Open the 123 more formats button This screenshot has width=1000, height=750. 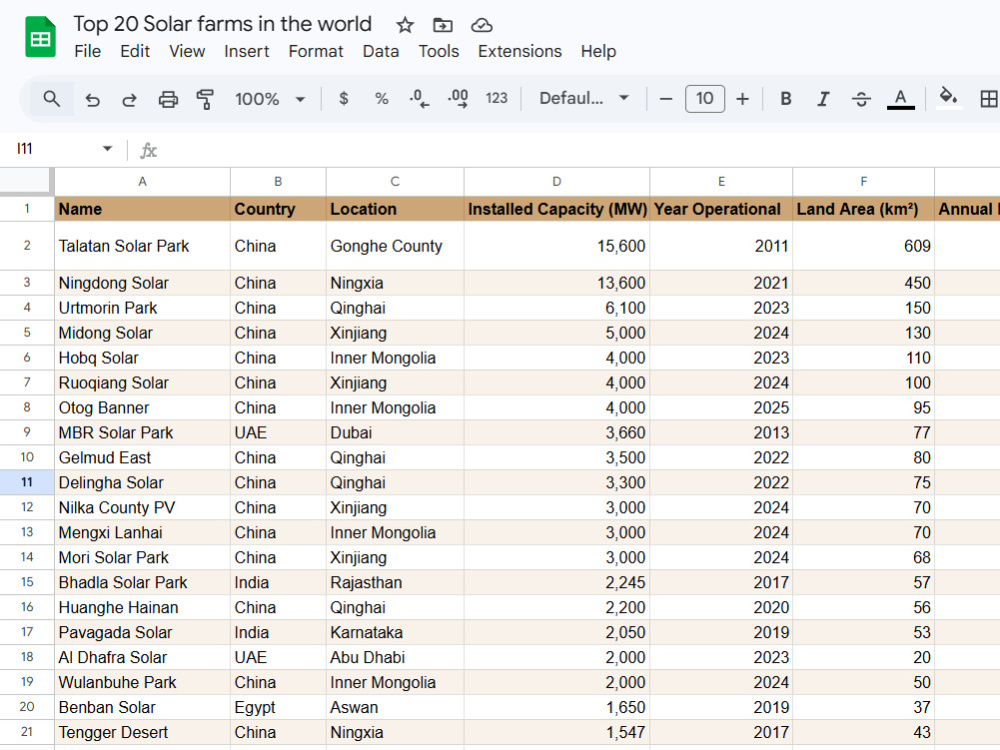click(x=496, y=98)
